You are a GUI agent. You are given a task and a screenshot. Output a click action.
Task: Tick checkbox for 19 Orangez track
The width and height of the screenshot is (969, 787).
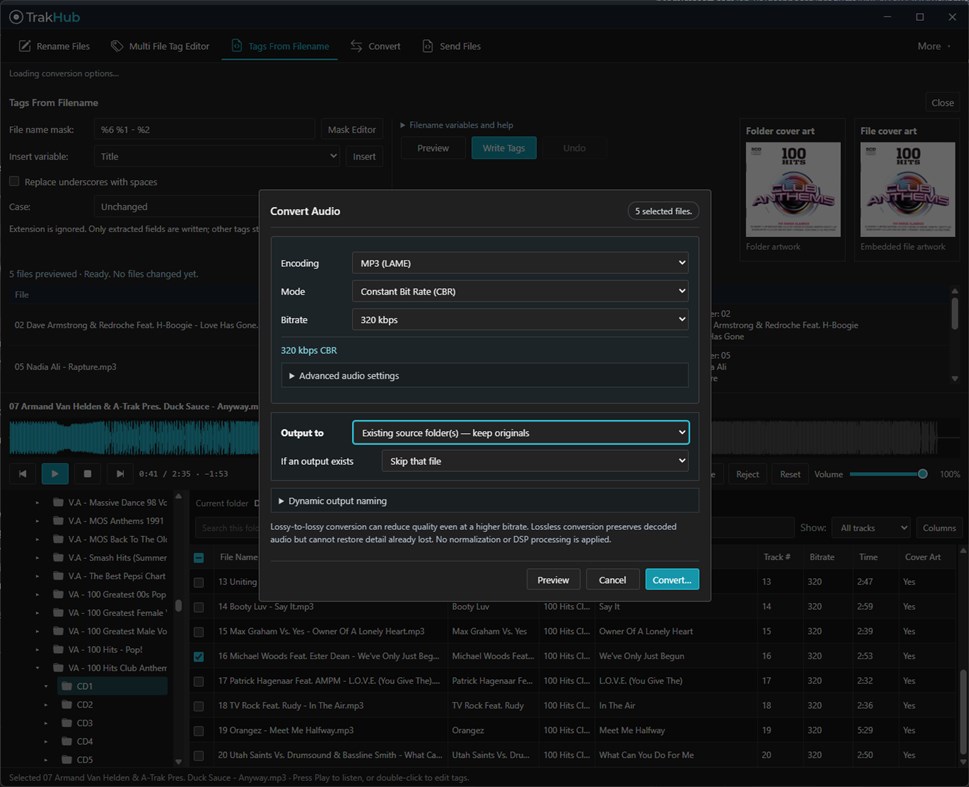pos(199,731)
